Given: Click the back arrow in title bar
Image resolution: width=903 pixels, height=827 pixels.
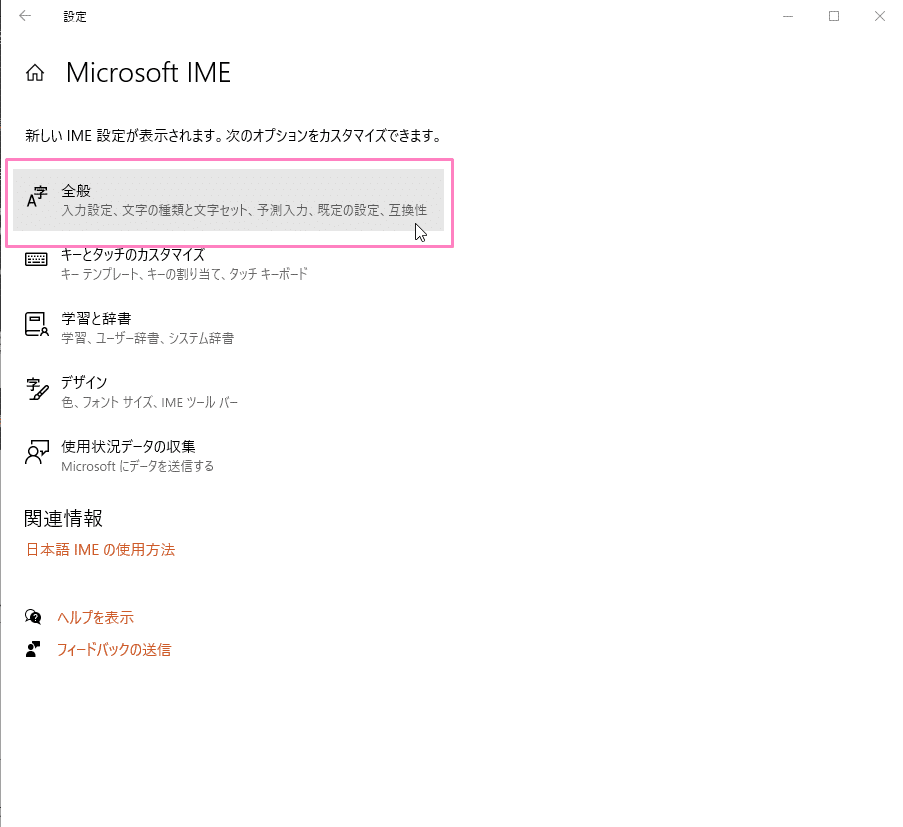Looking at the screenshot, I should pos(25,16).
